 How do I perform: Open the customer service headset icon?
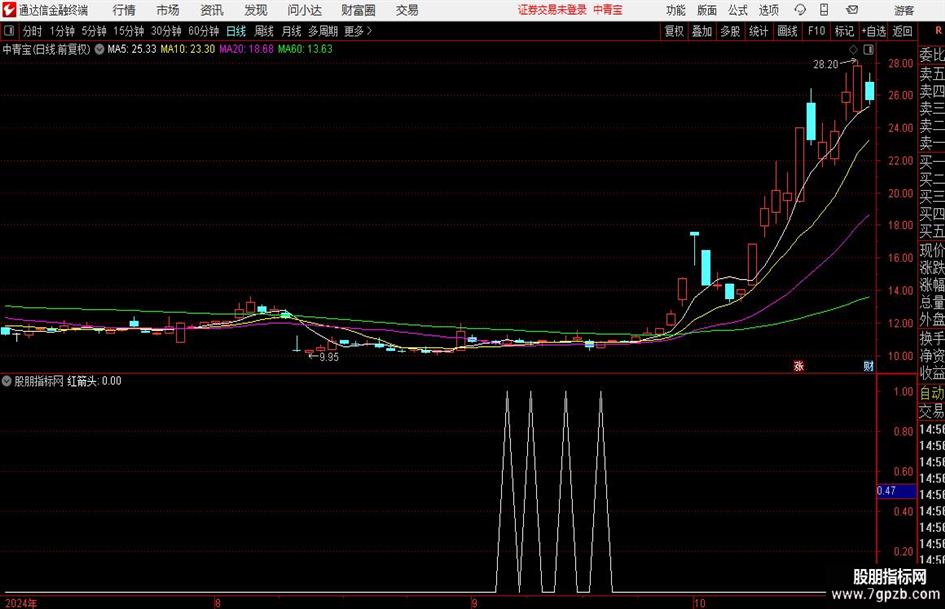click(800, 10)
